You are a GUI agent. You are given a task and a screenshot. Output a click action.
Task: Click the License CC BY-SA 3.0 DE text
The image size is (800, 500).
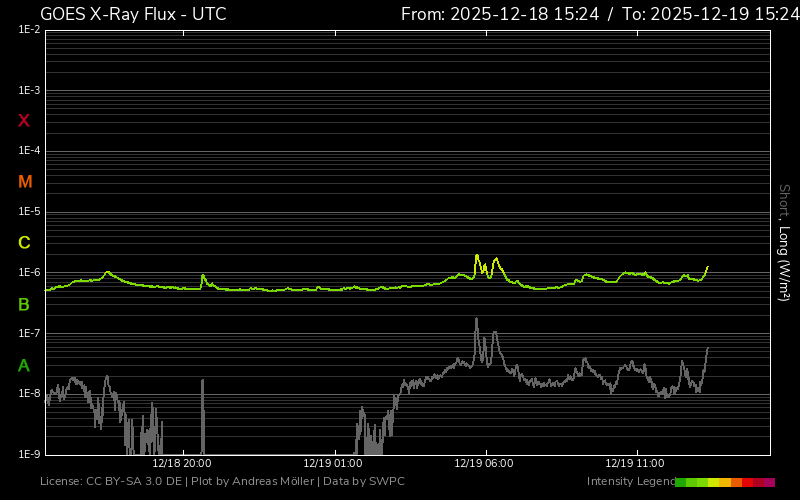(x=112, y=482)
